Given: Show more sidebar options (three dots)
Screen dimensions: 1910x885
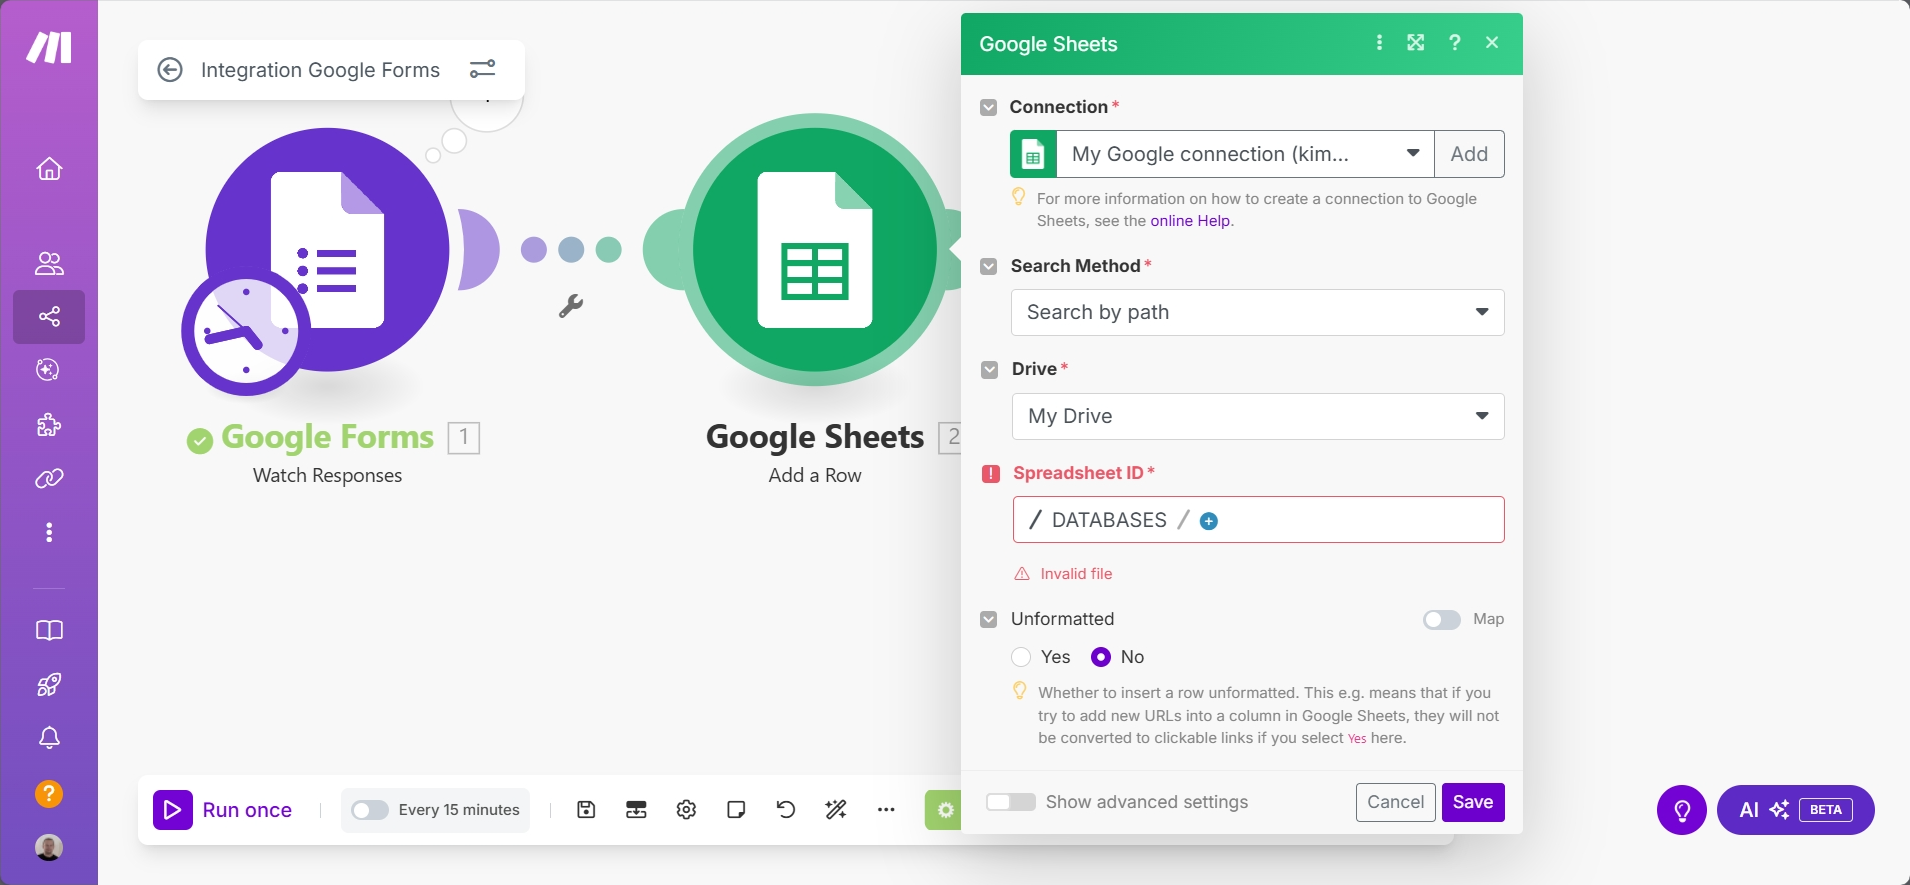Looking at the screenshot, I should (49, 533).
